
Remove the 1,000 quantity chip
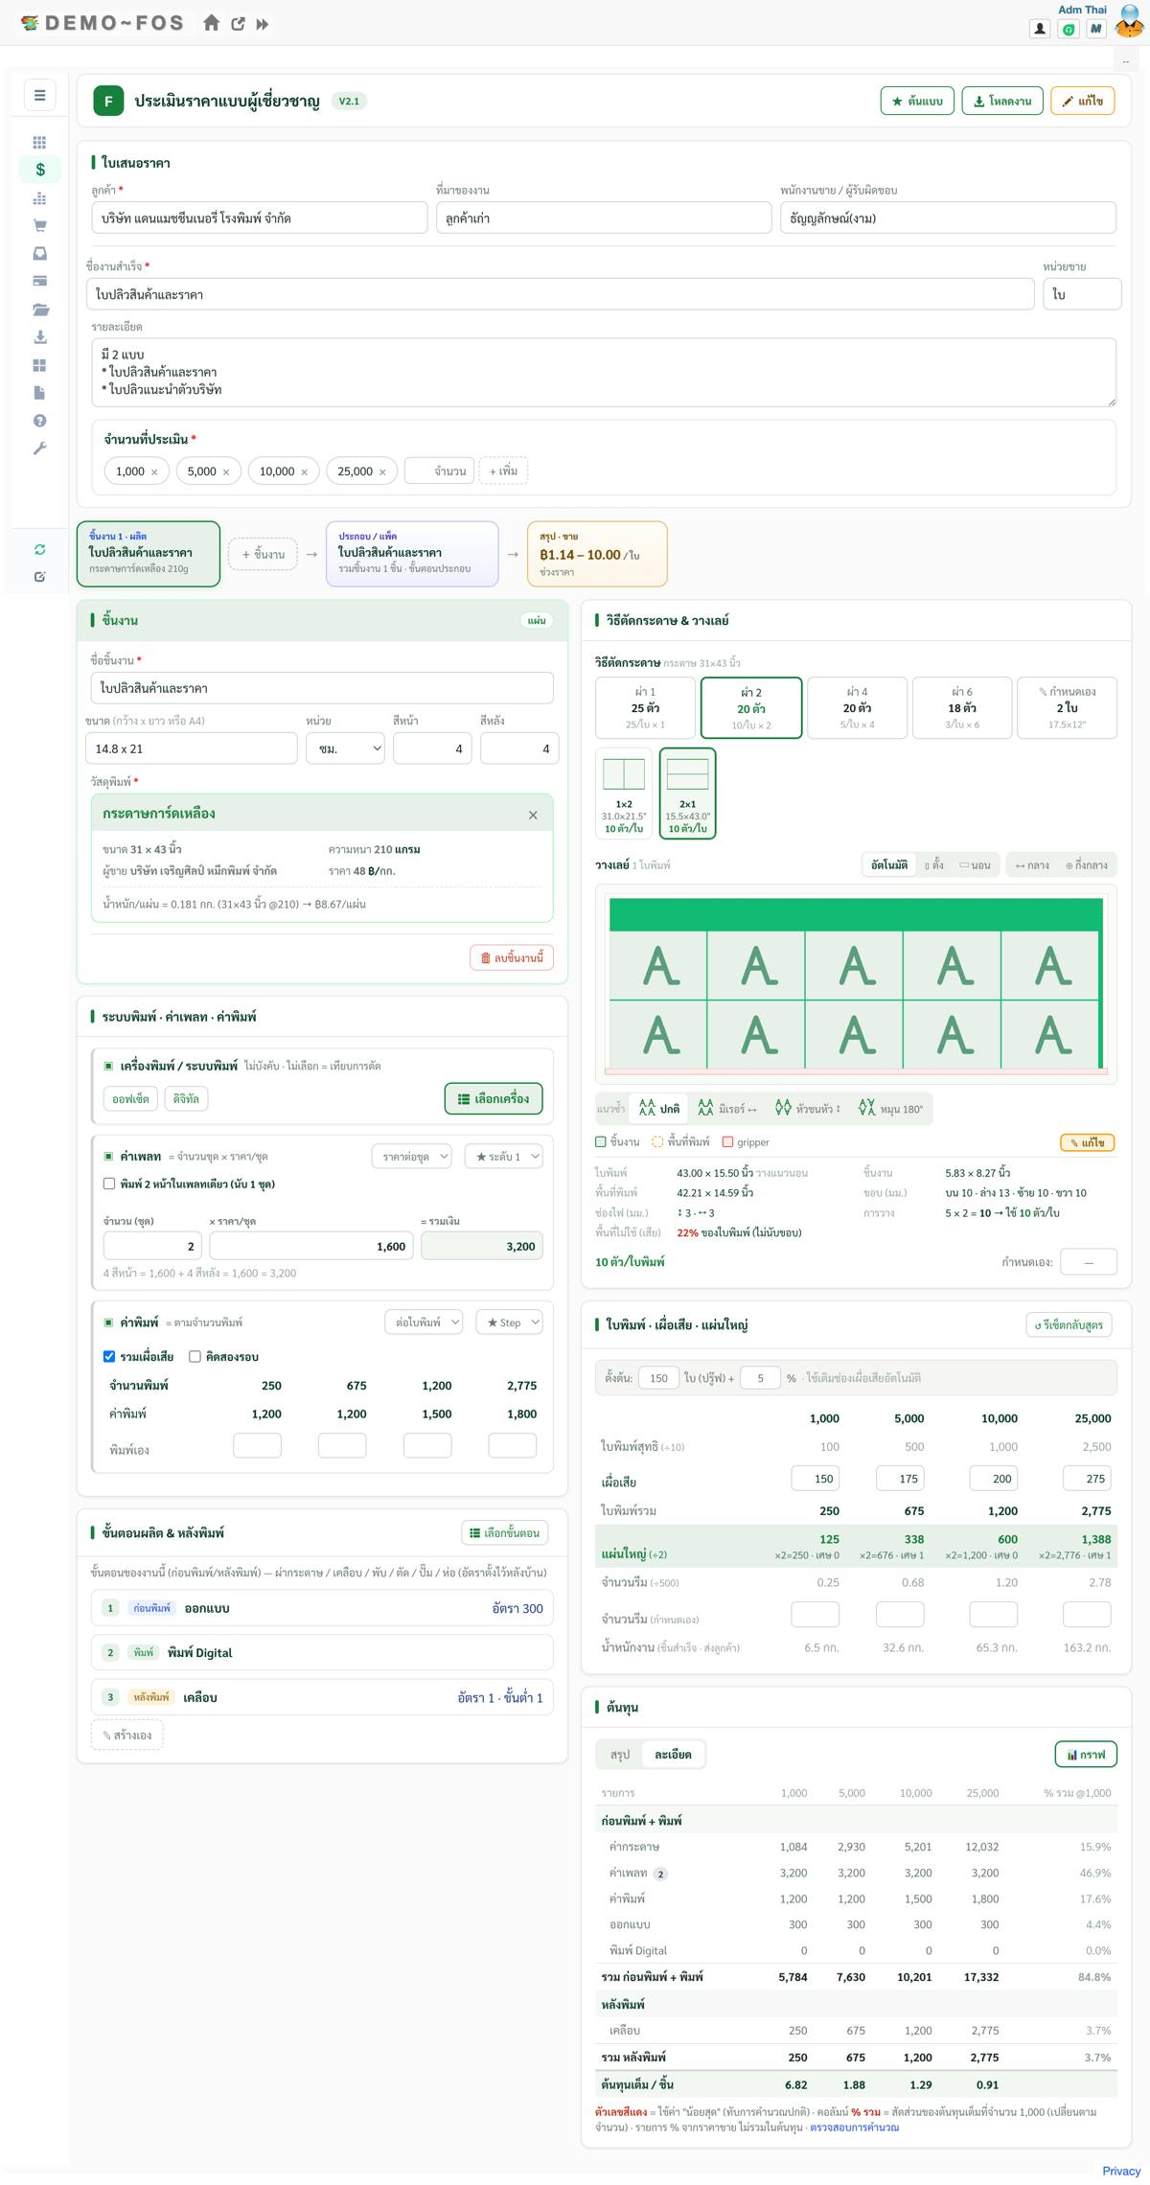click(x=154, y=472)
